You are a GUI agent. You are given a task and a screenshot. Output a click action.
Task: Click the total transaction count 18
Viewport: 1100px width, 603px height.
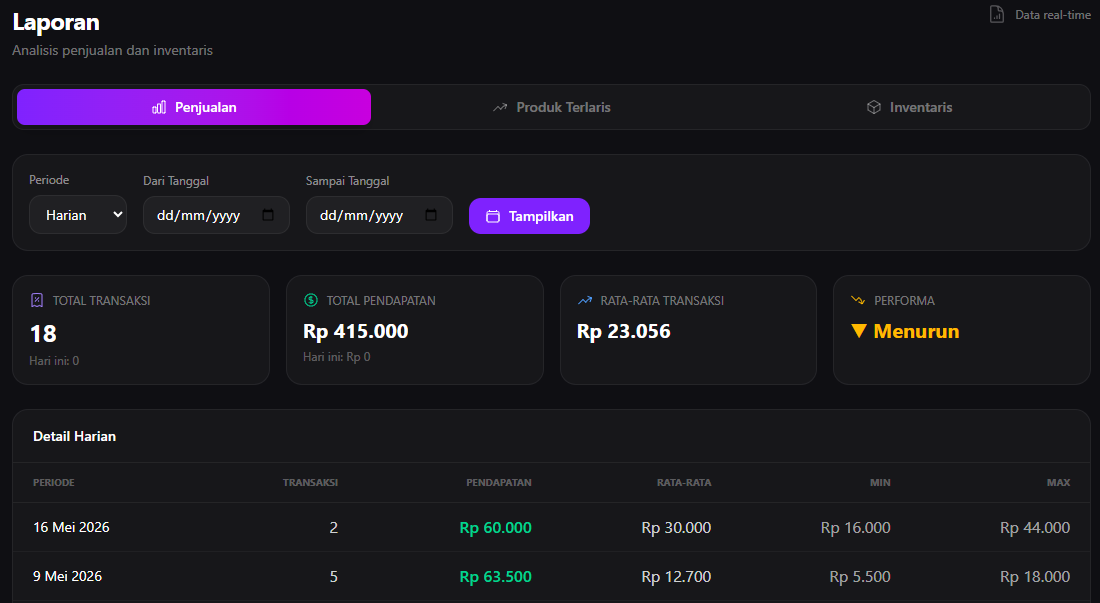pos(43,334)
